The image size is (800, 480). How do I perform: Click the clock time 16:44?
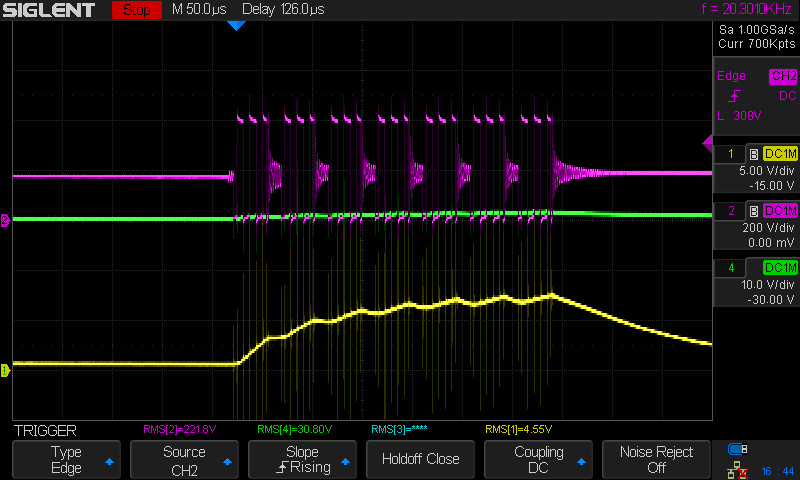point(778,471)
